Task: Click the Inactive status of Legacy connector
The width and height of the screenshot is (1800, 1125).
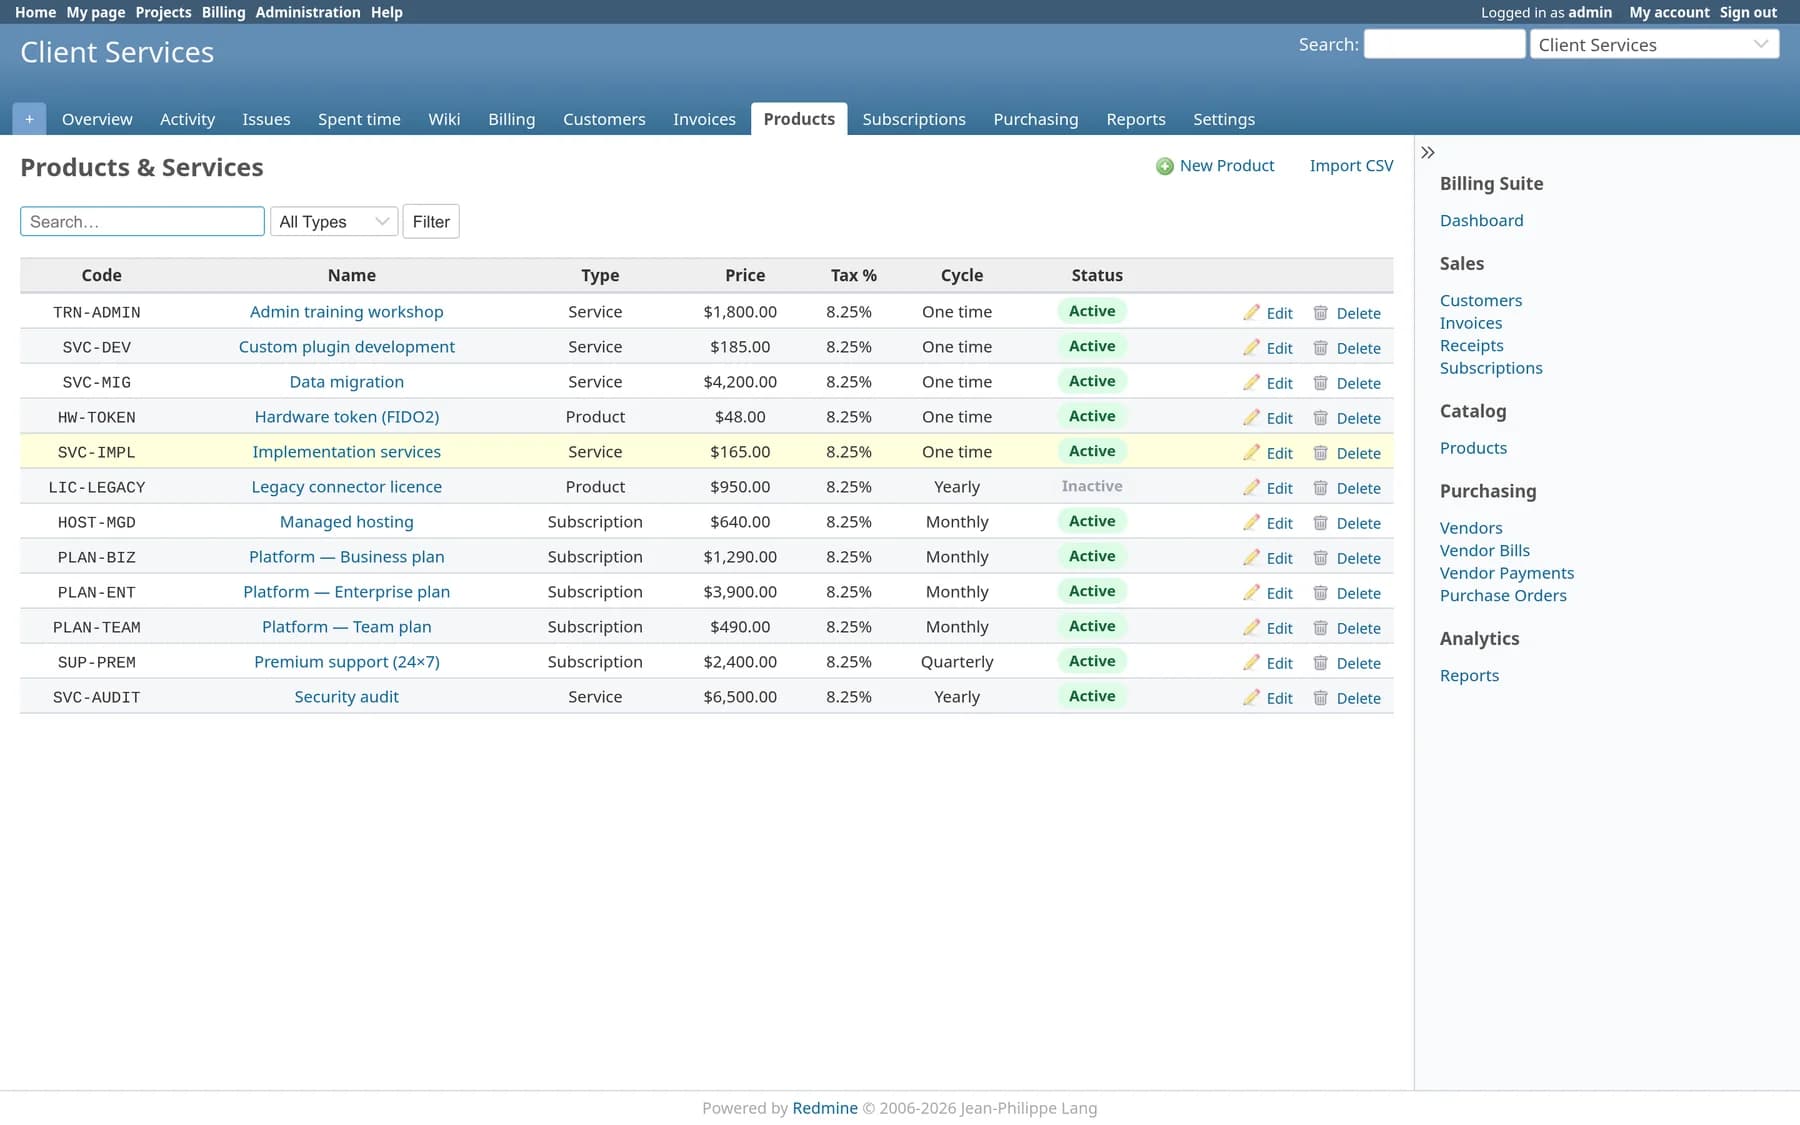Action: coord(1092,486)
